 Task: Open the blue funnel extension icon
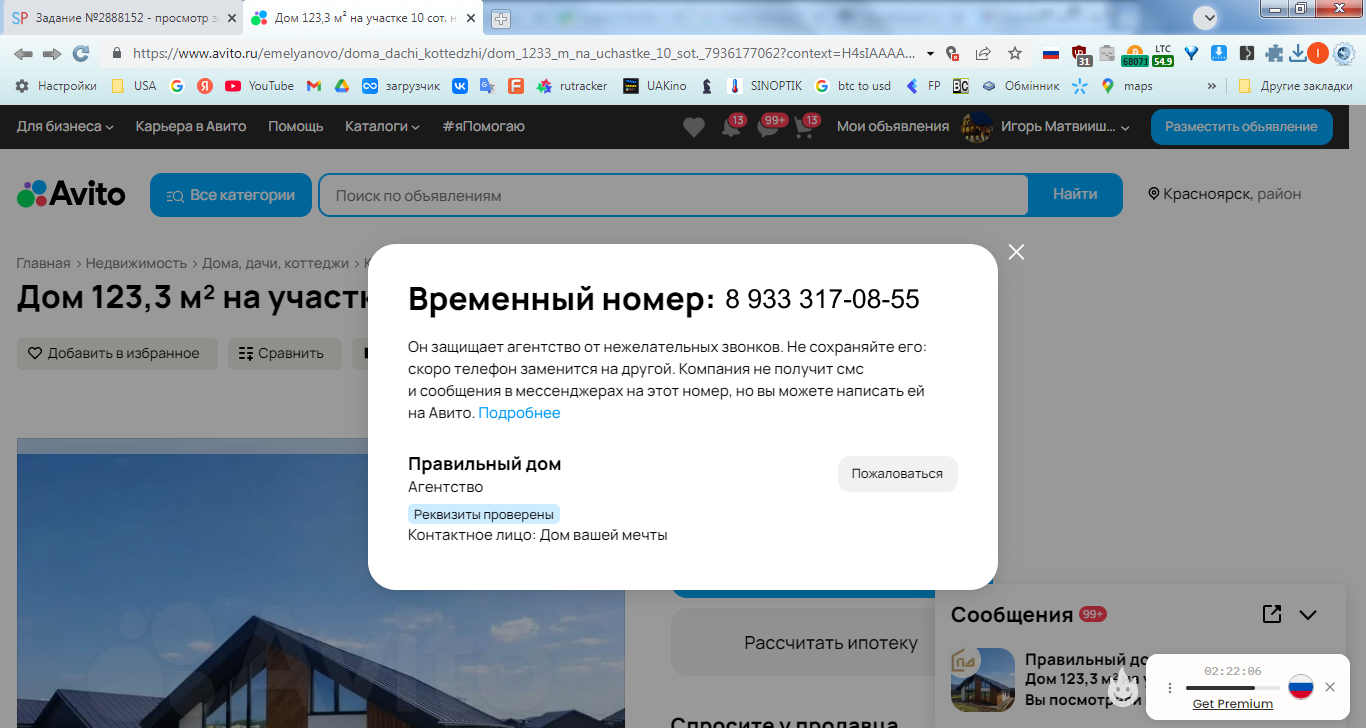1192,53
